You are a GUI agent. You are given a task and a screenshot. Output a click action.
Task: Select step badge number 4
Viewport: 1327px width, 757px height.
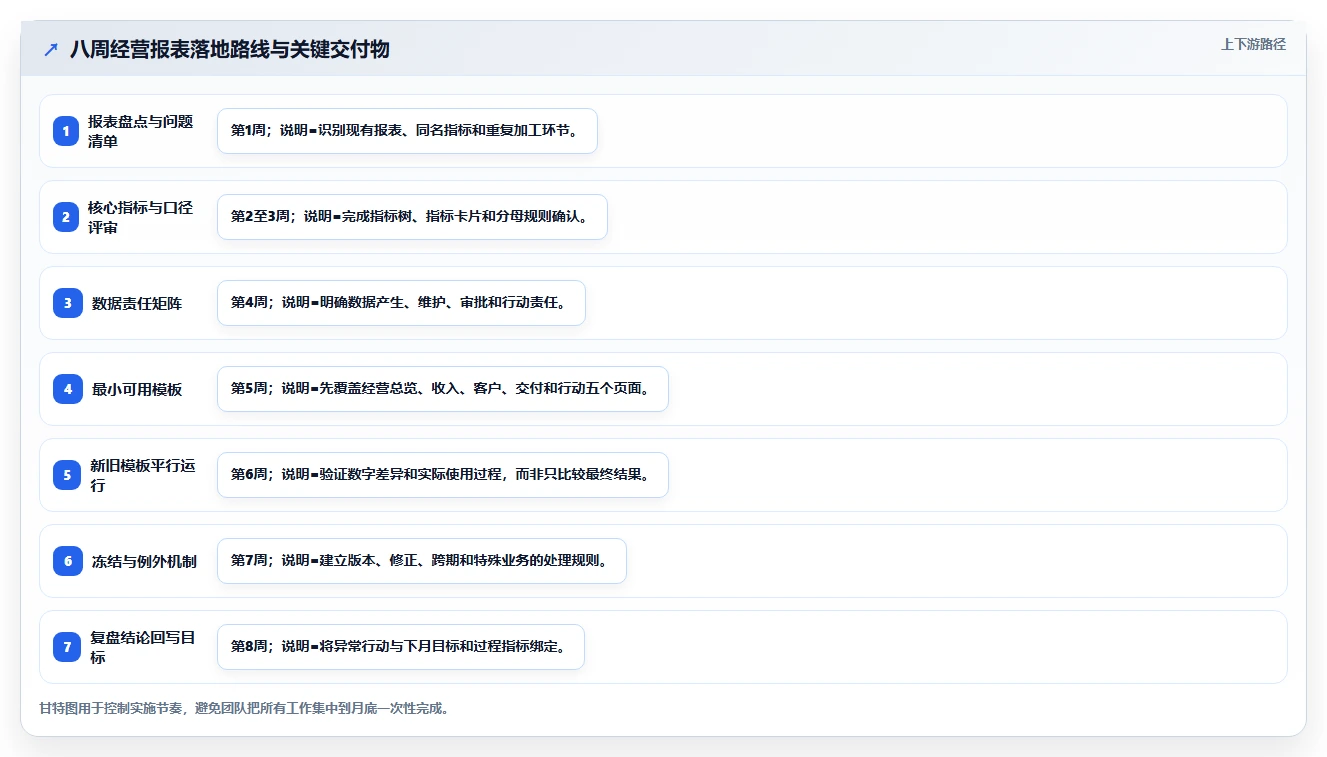[x=68, y=389]
